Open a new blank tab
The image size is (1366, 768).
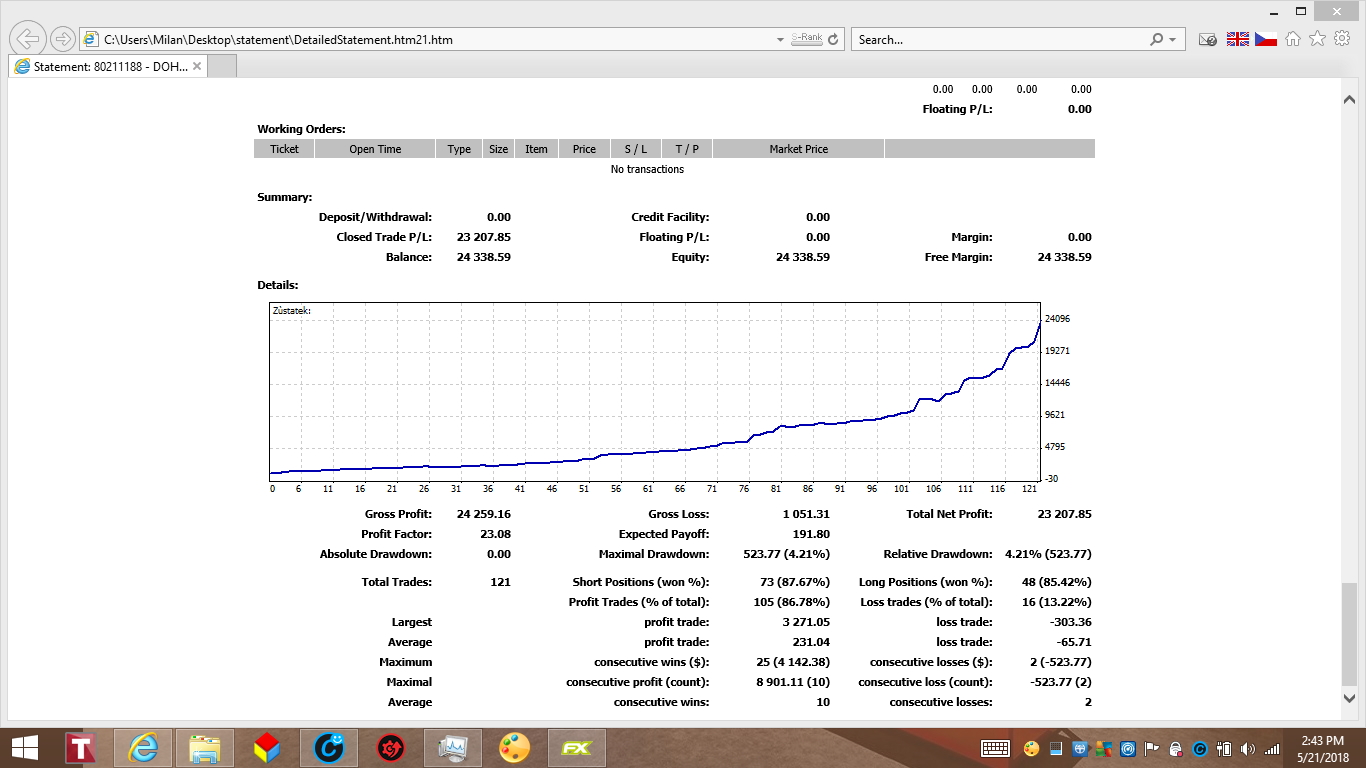[x=222, y=67]
